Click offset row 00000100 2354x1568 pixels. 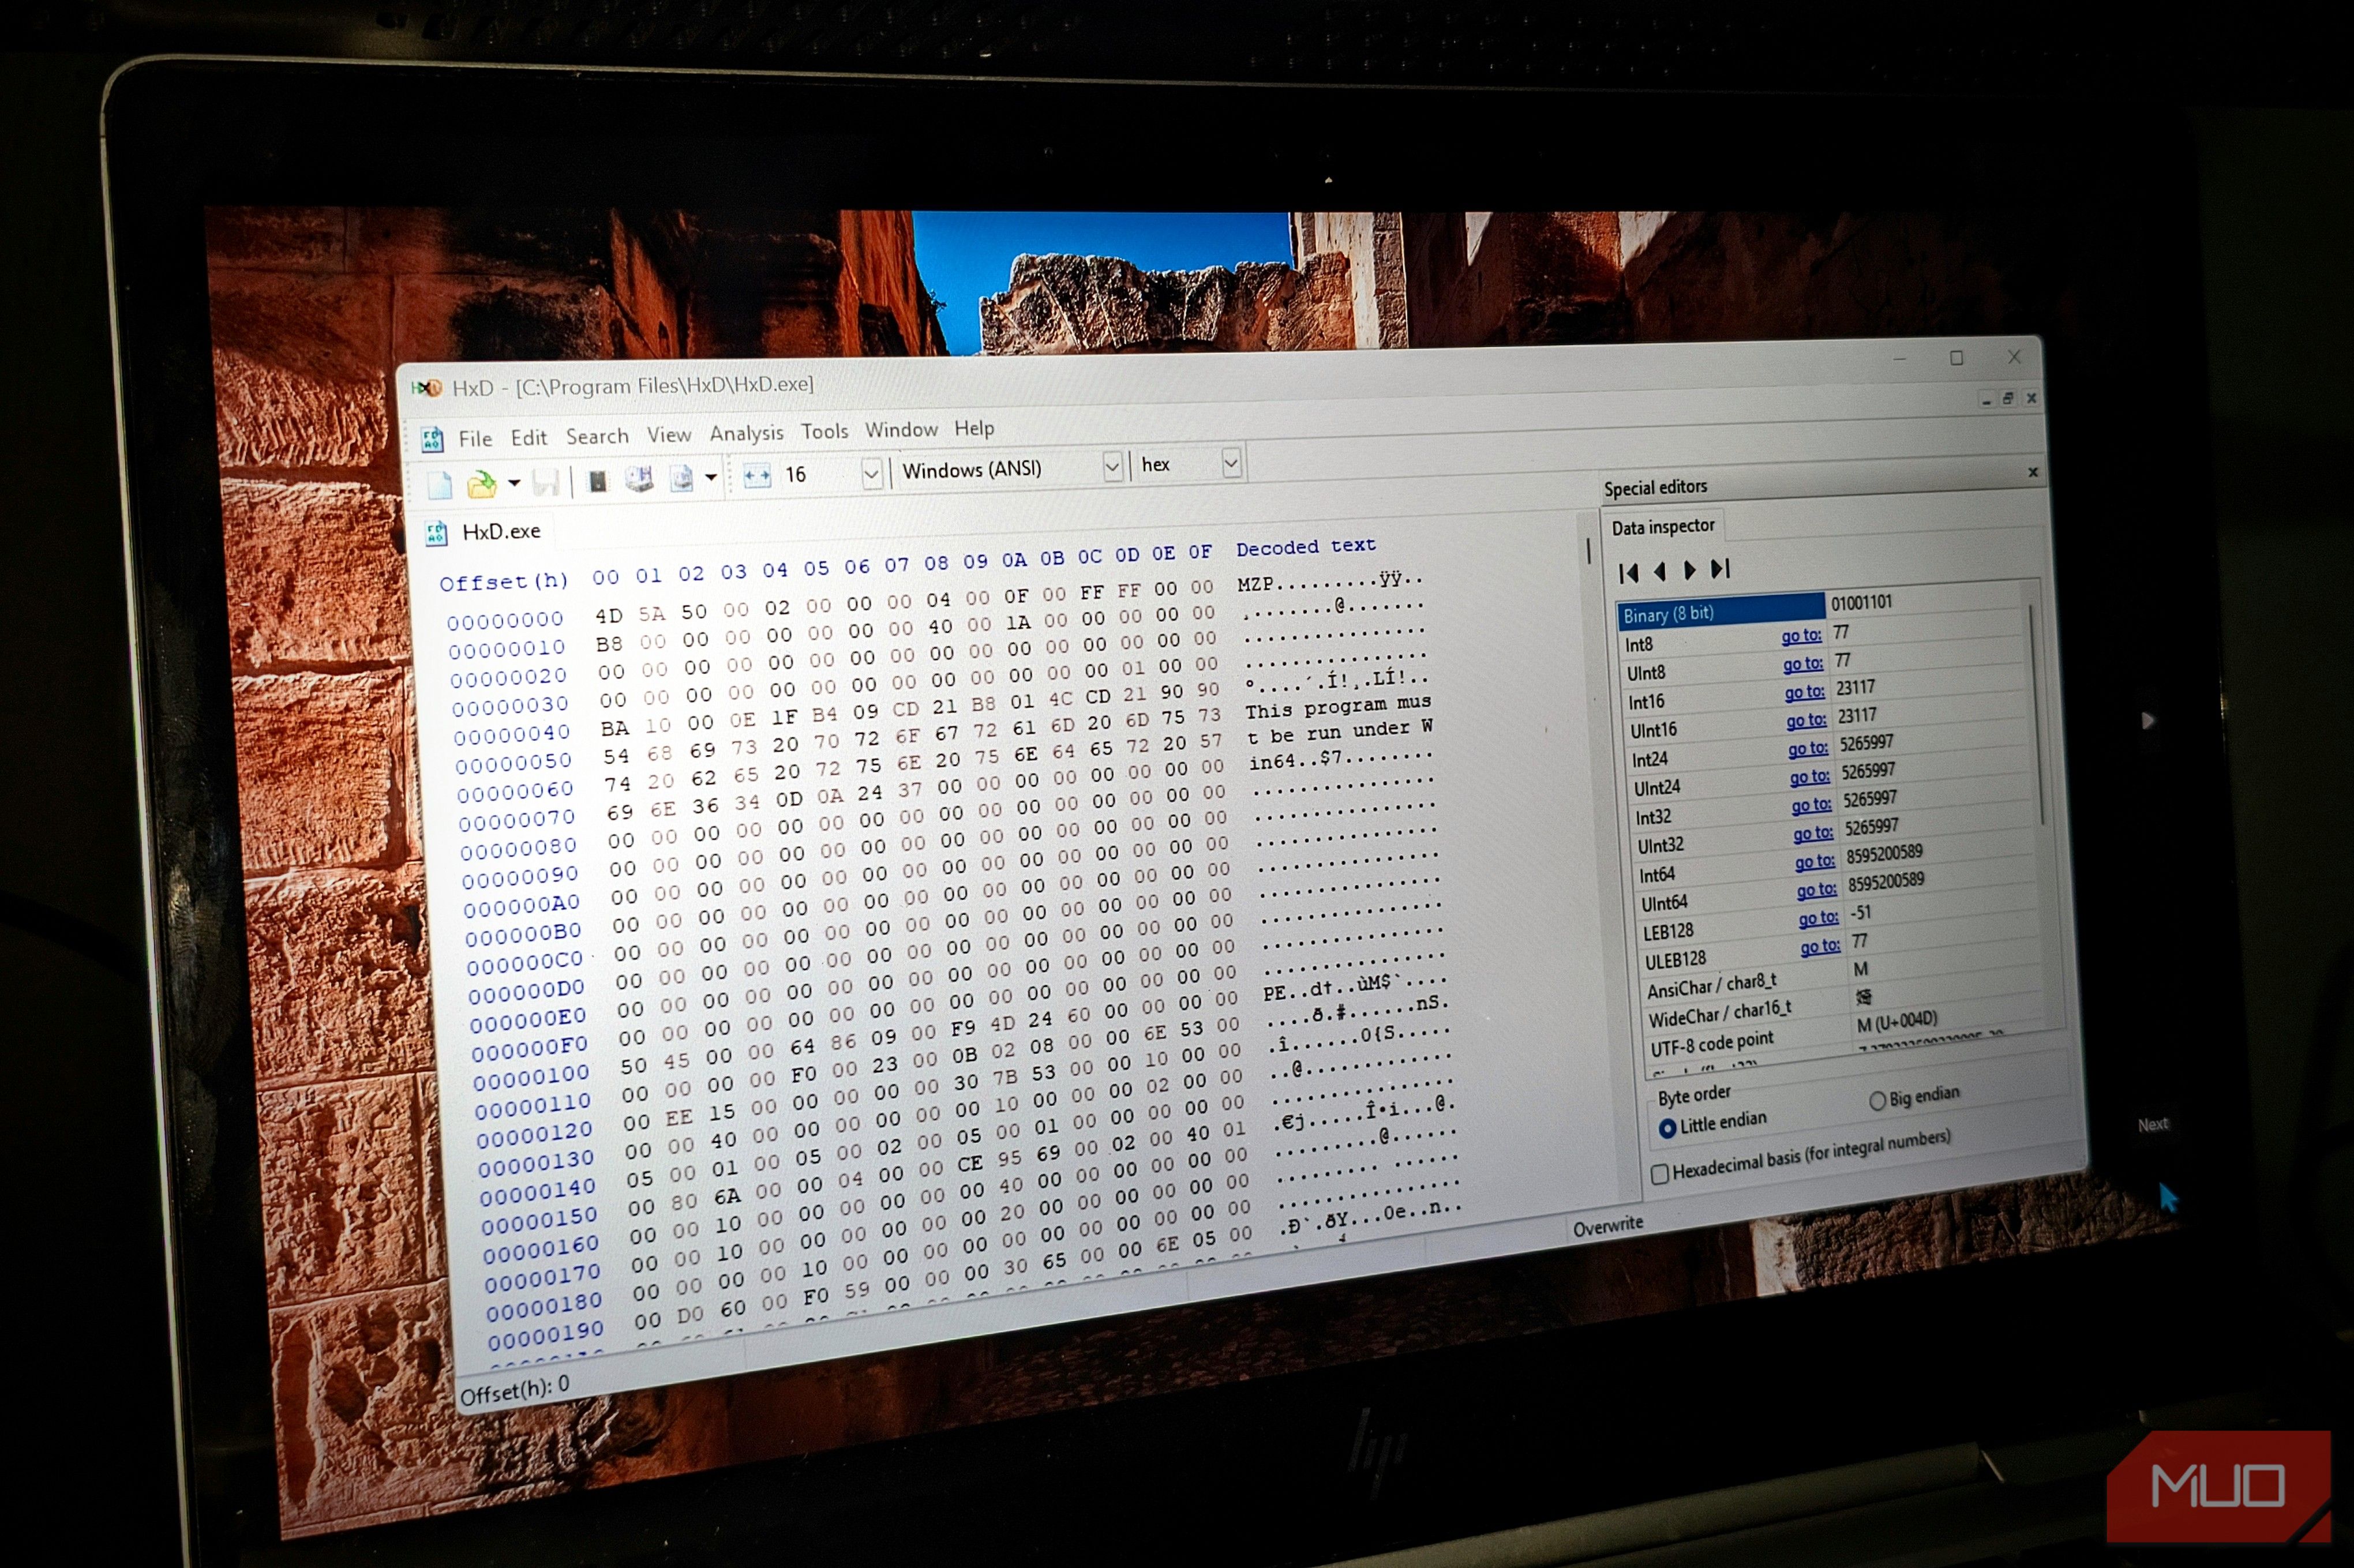[x=531, y=1079]
